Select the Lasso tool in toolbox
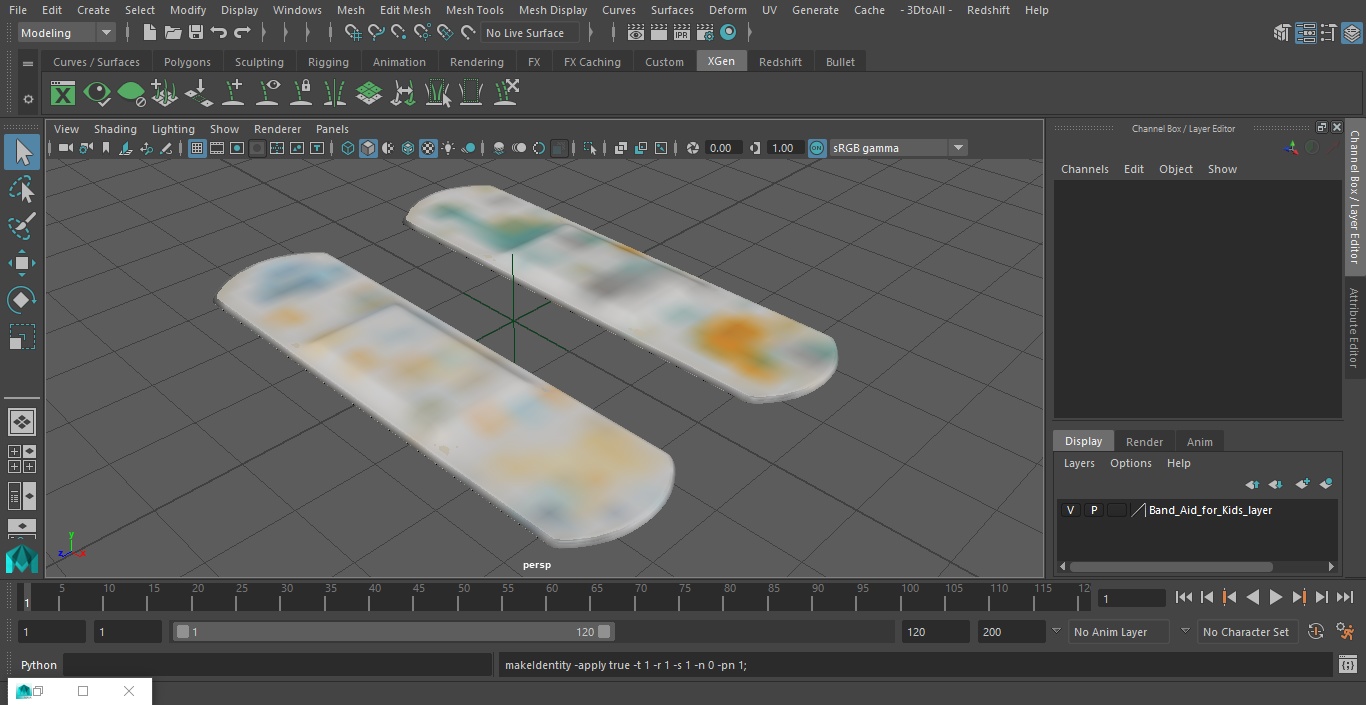The height and width of the screenshot is (705, 1366). click(22, 189)
